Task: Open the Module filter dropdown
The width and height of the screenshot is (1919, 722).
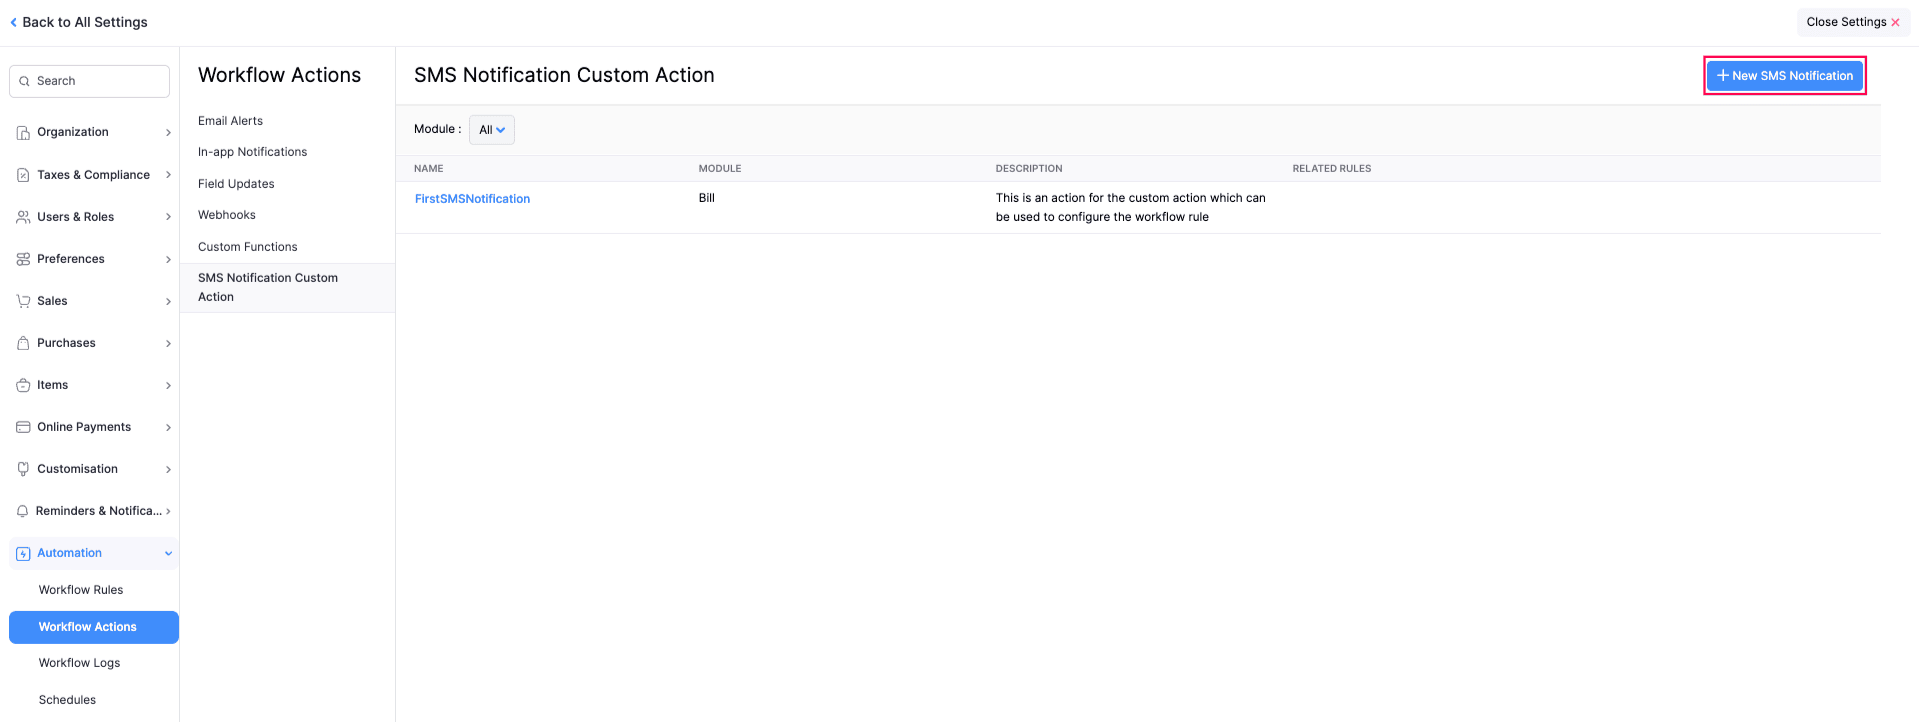Action: (x=491, y=130)
